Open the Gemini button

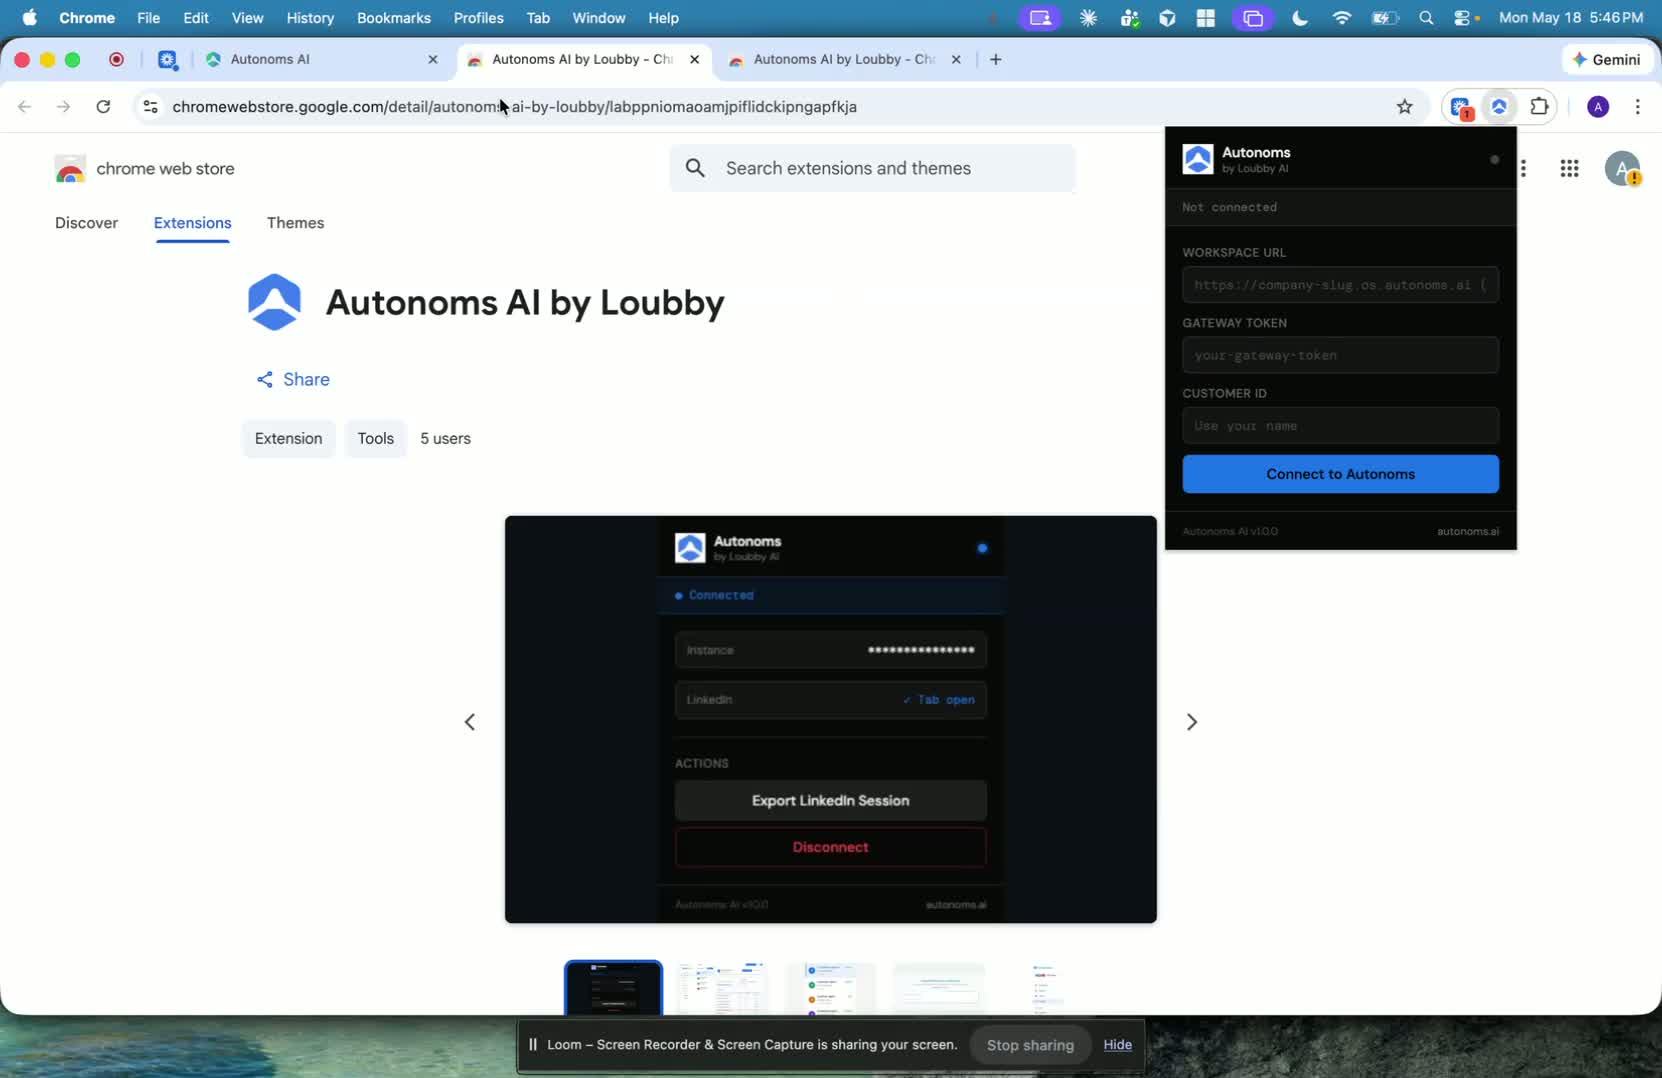tap(1606, 59)
